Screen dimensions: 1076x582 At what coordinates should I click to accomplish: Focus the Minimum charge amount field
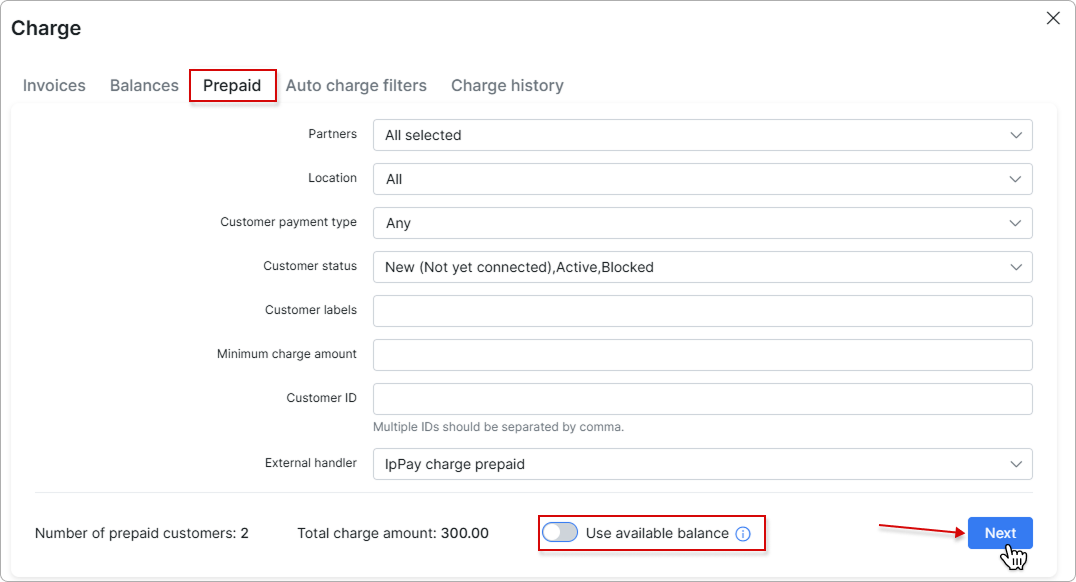(702, 355)
